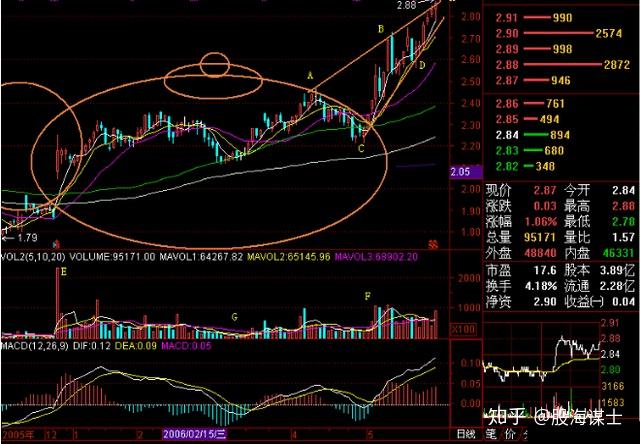Click the 总量 total volume 95171

tap(540, 237)
